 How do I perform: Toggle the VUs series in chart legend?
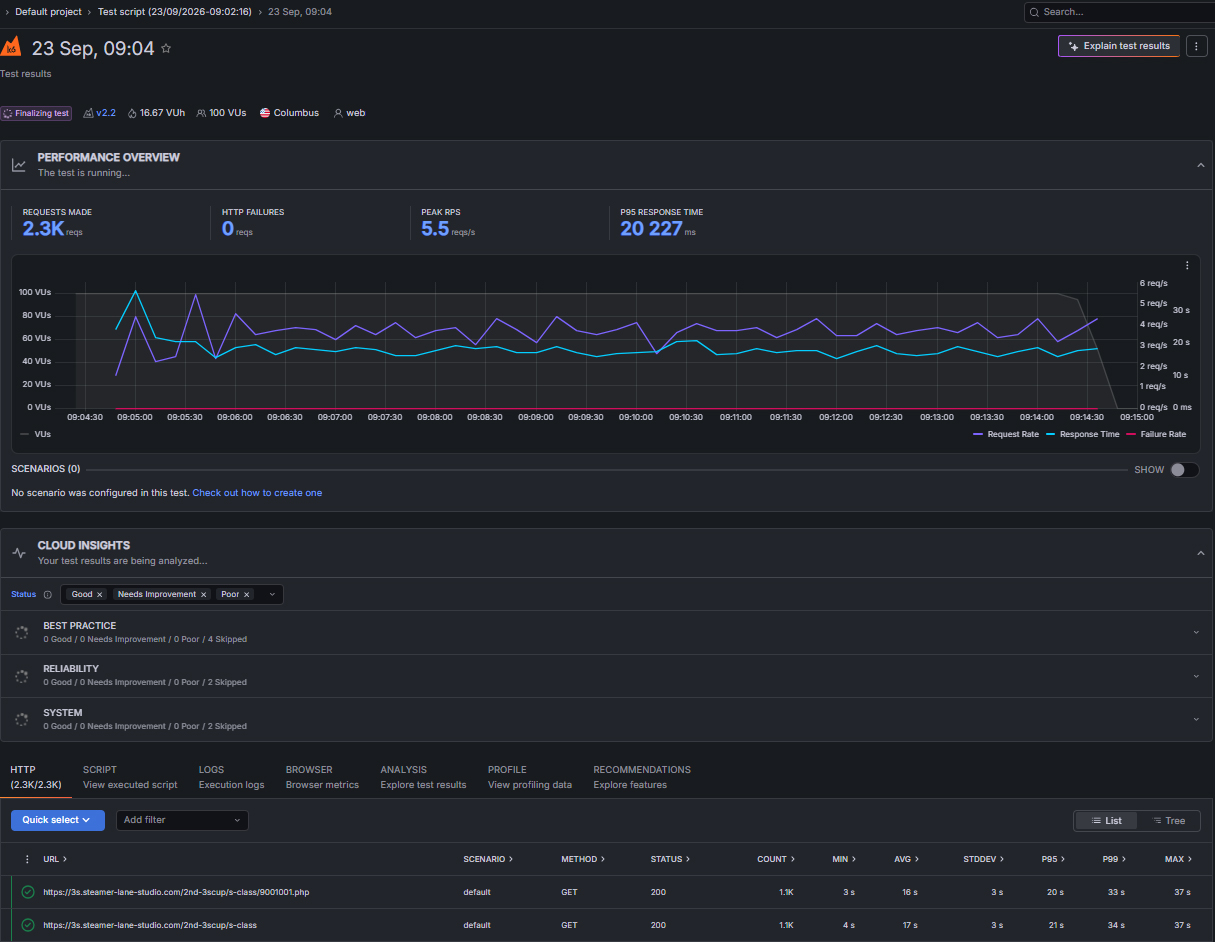35,434
